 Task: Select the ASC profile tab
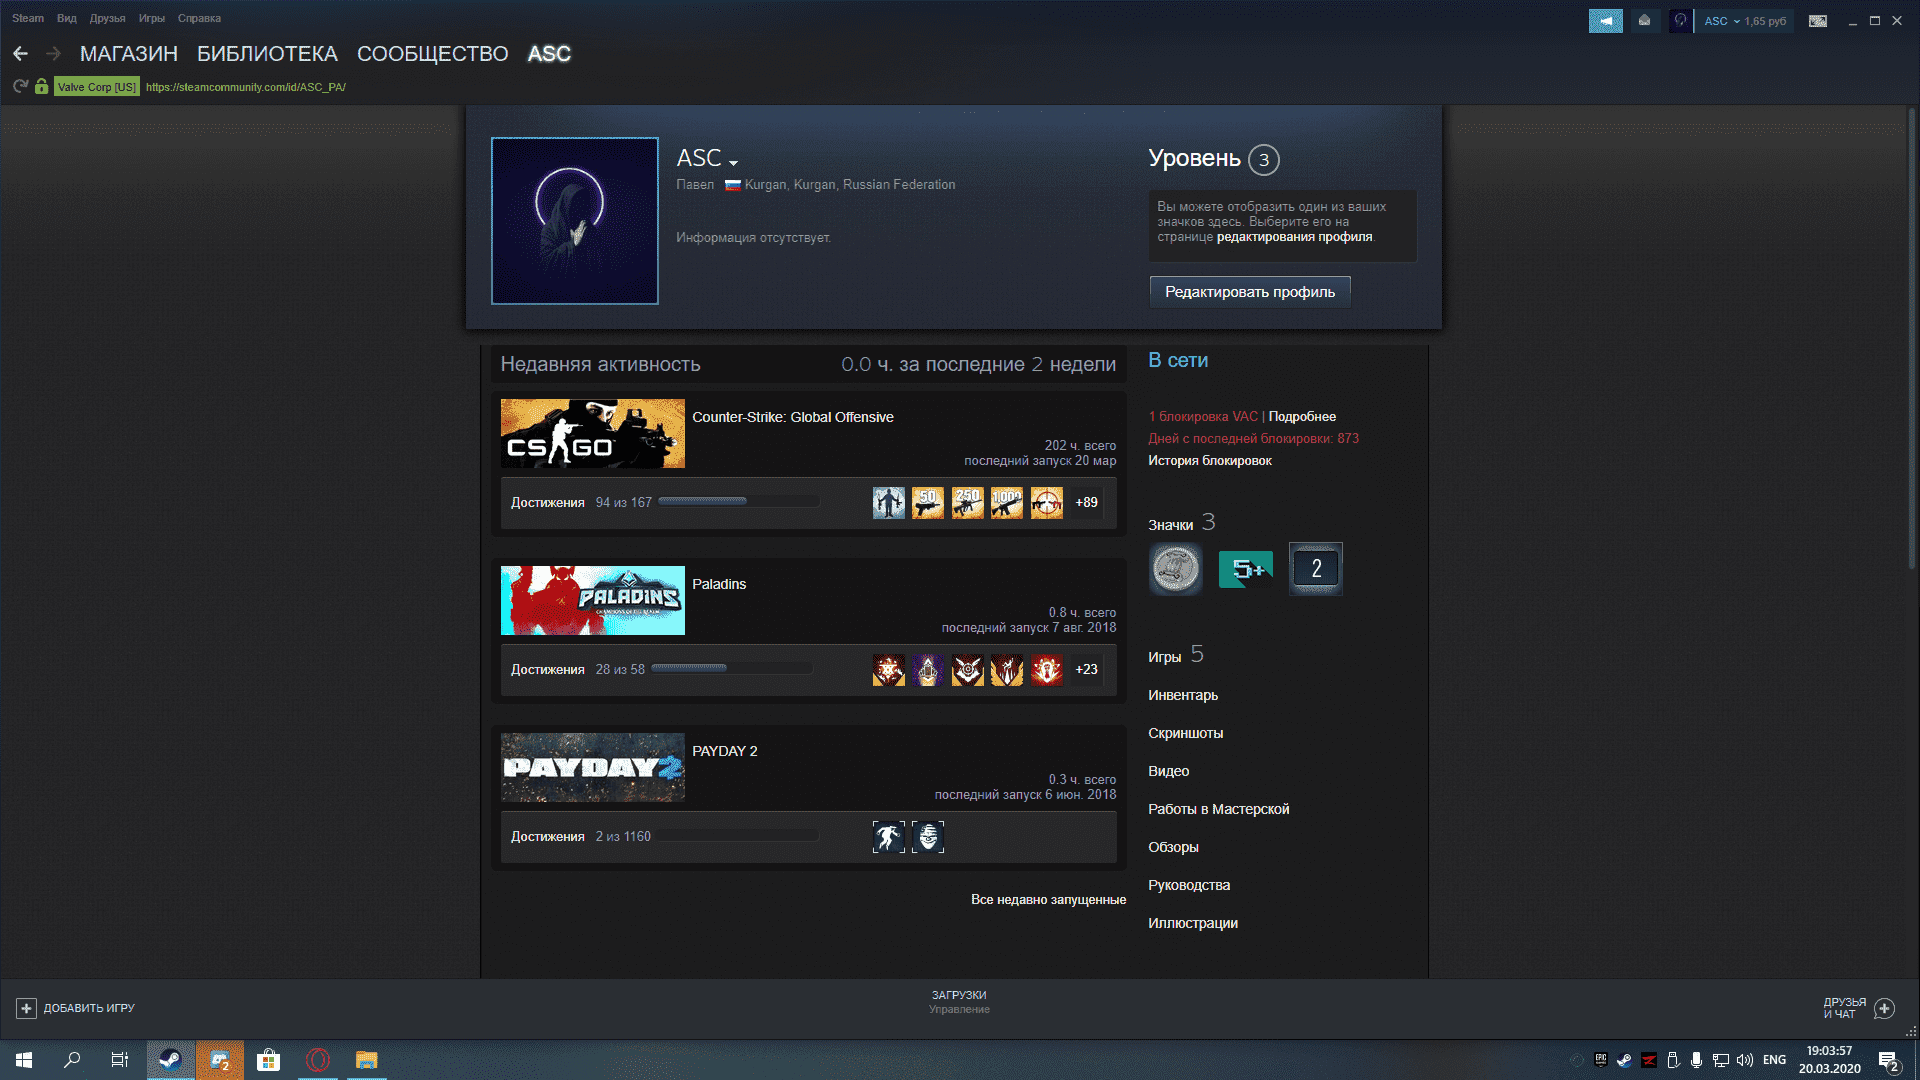click(549, 54)
